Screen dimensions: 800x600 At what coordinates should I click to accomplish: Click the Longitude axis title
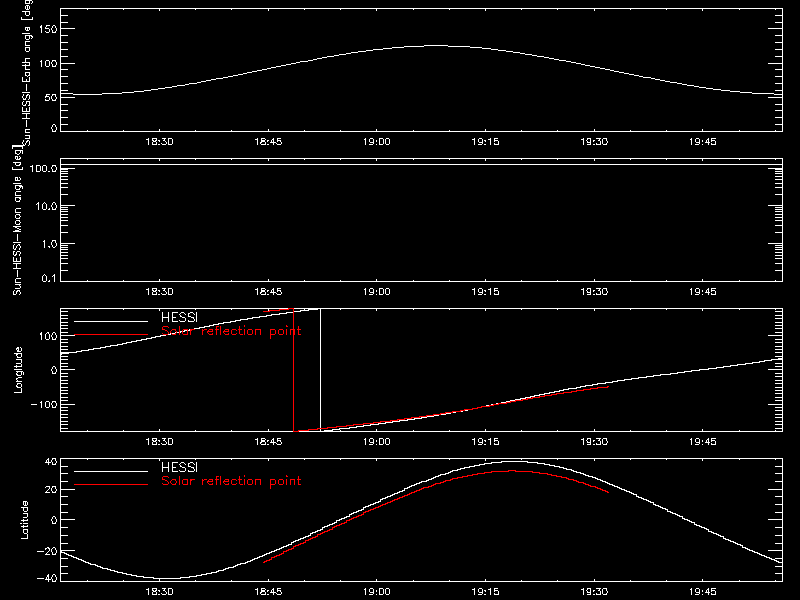tap(18, 370)
